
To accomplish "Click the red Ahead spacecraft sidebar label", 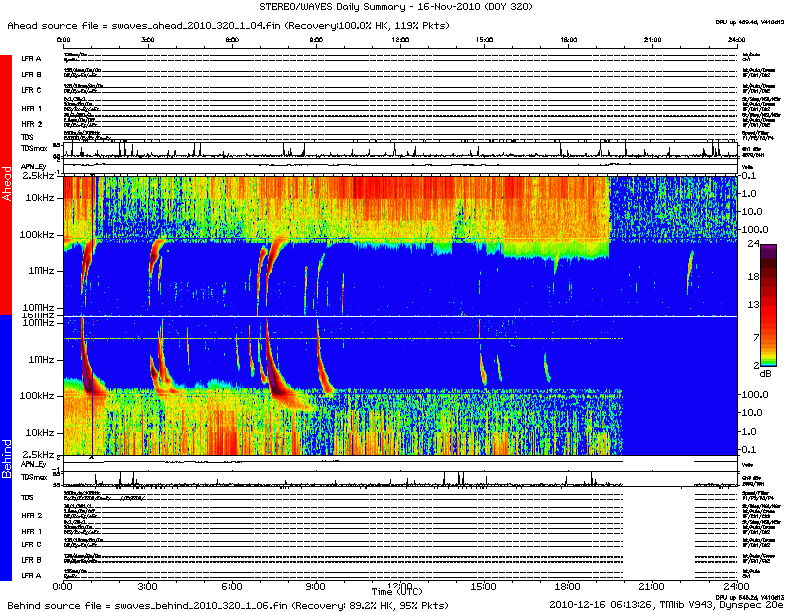I will coord(7,185).
